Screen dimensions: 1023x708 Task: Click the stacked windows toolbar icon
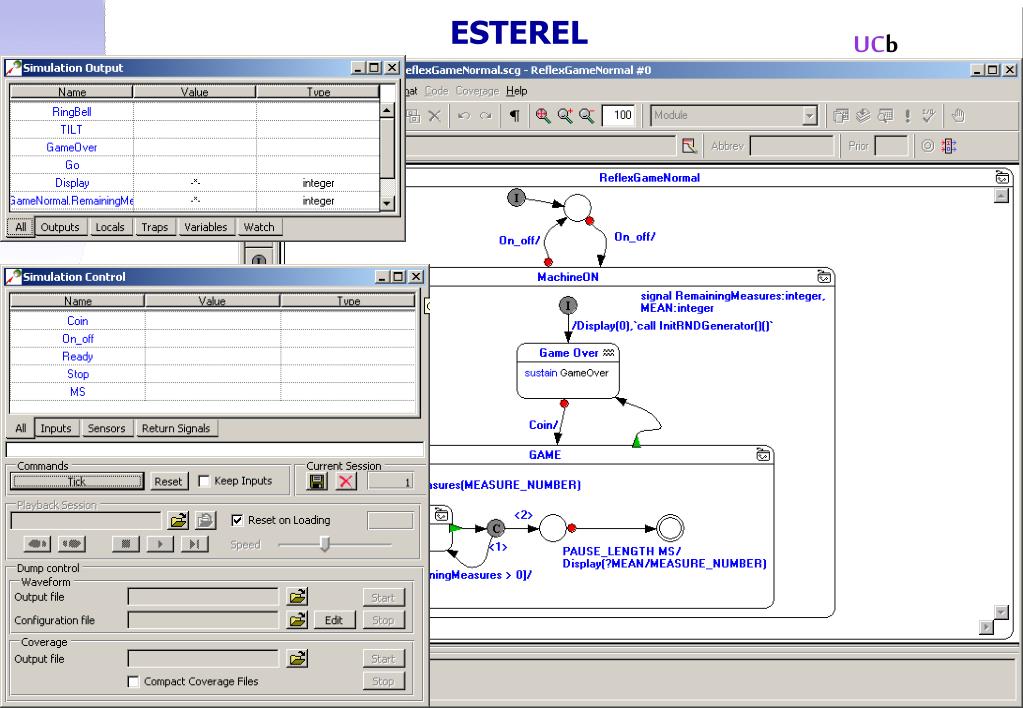coord(840,115)
